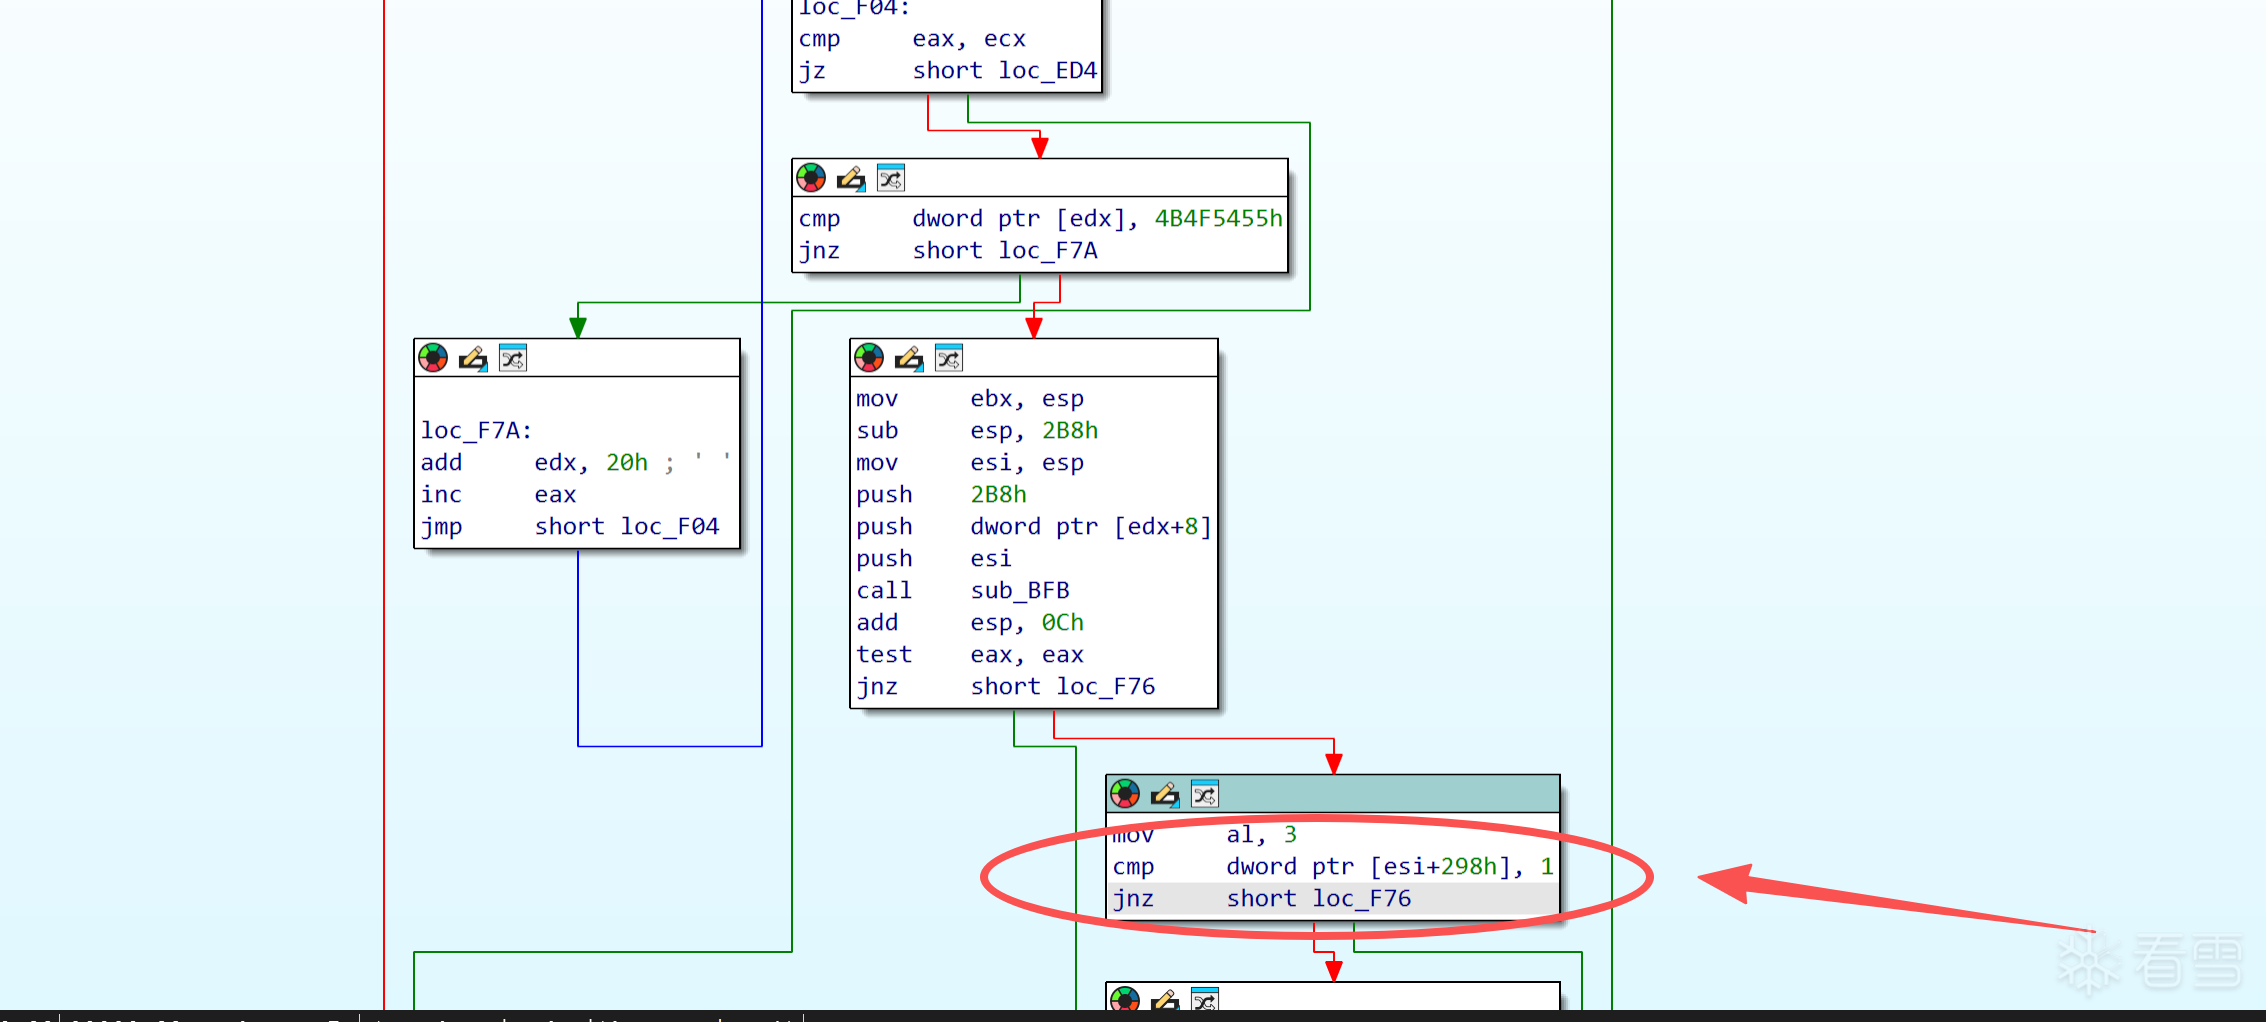
Task: Click group icon on cmp 4B4F5455h node
Action: point(891,178)
